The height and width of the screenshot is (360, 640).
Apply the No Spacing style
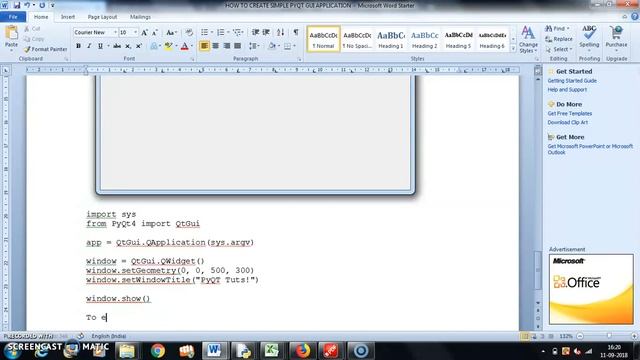tap(357, 39)
